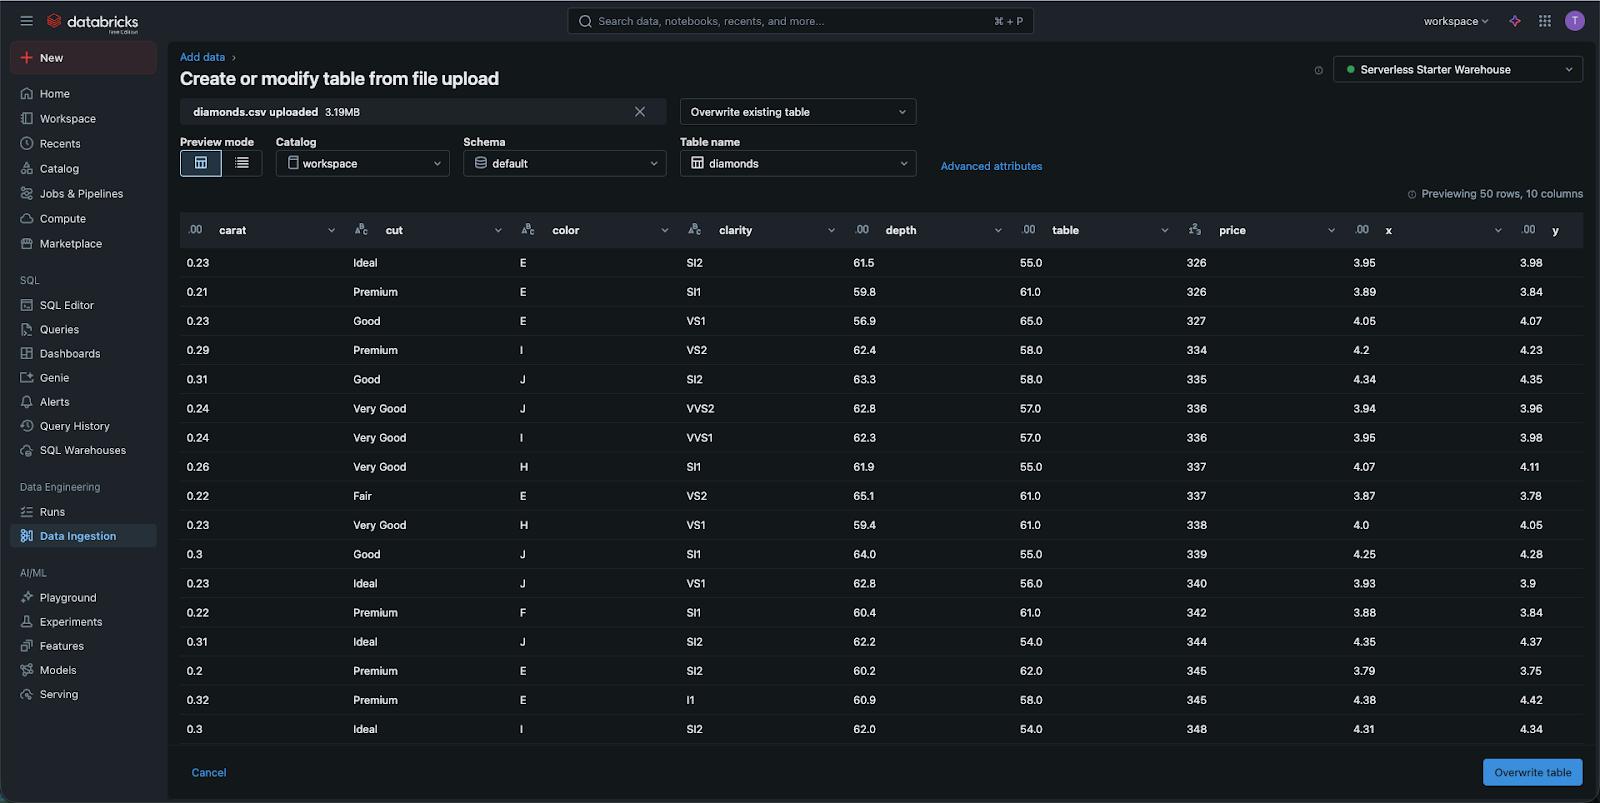Switch to vertical list preview mode

(242, 163)
